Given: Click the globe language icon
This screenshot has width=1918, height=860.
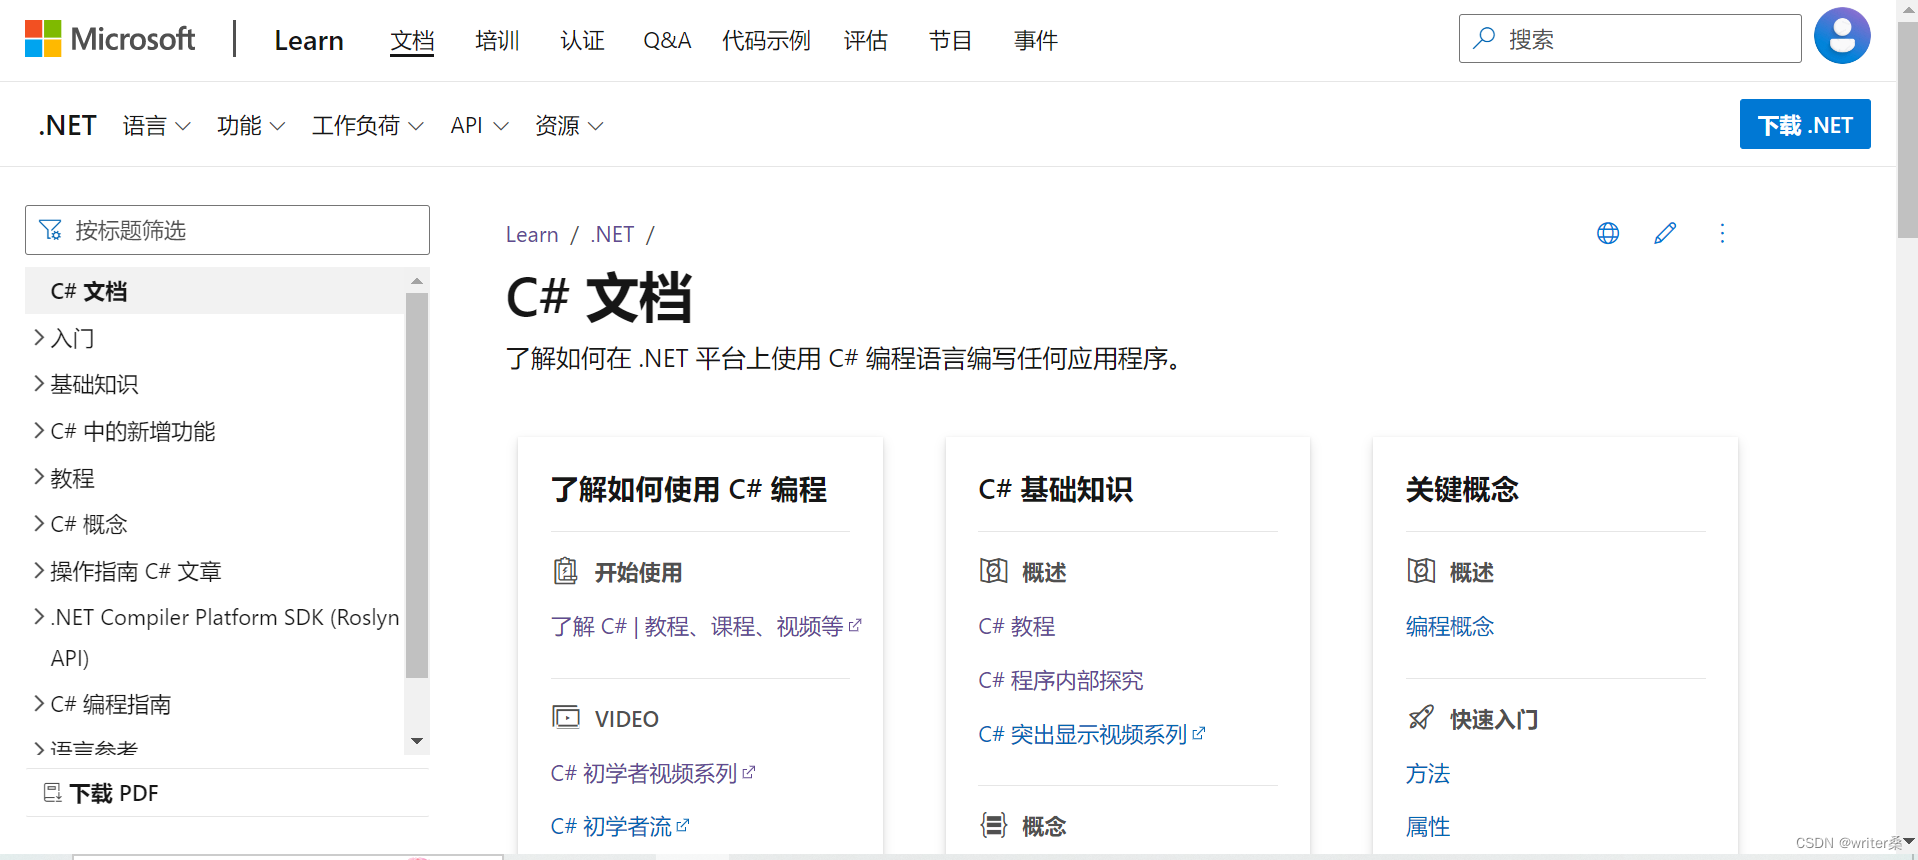Looking at the screenshot, I should coord(1608,233).
